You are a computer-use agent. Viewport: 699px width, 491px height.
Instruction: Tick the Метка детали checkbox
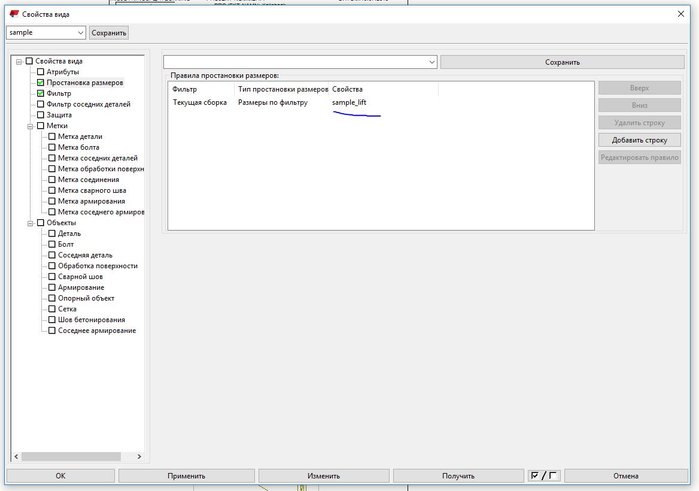(52, 136)
